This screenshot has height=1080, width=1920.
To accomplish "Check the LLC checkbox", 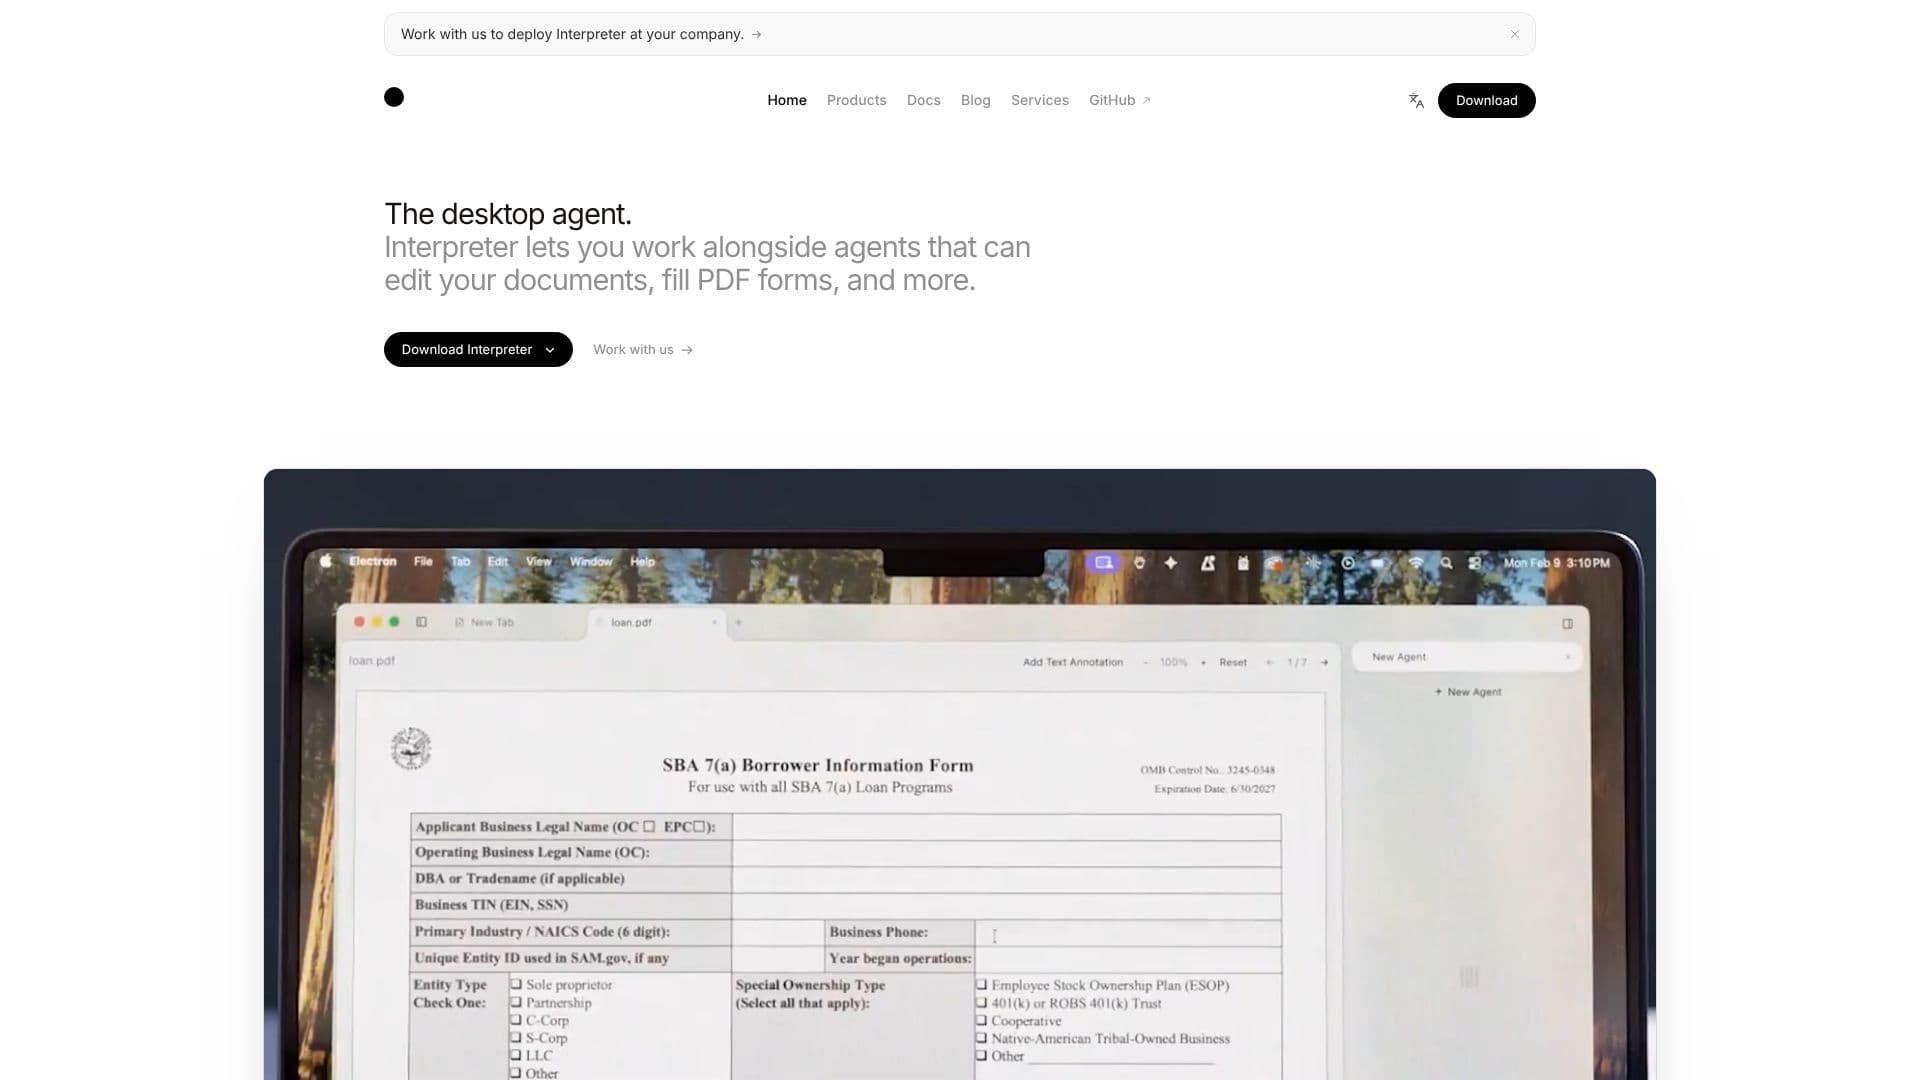I will click(516, 1055).
